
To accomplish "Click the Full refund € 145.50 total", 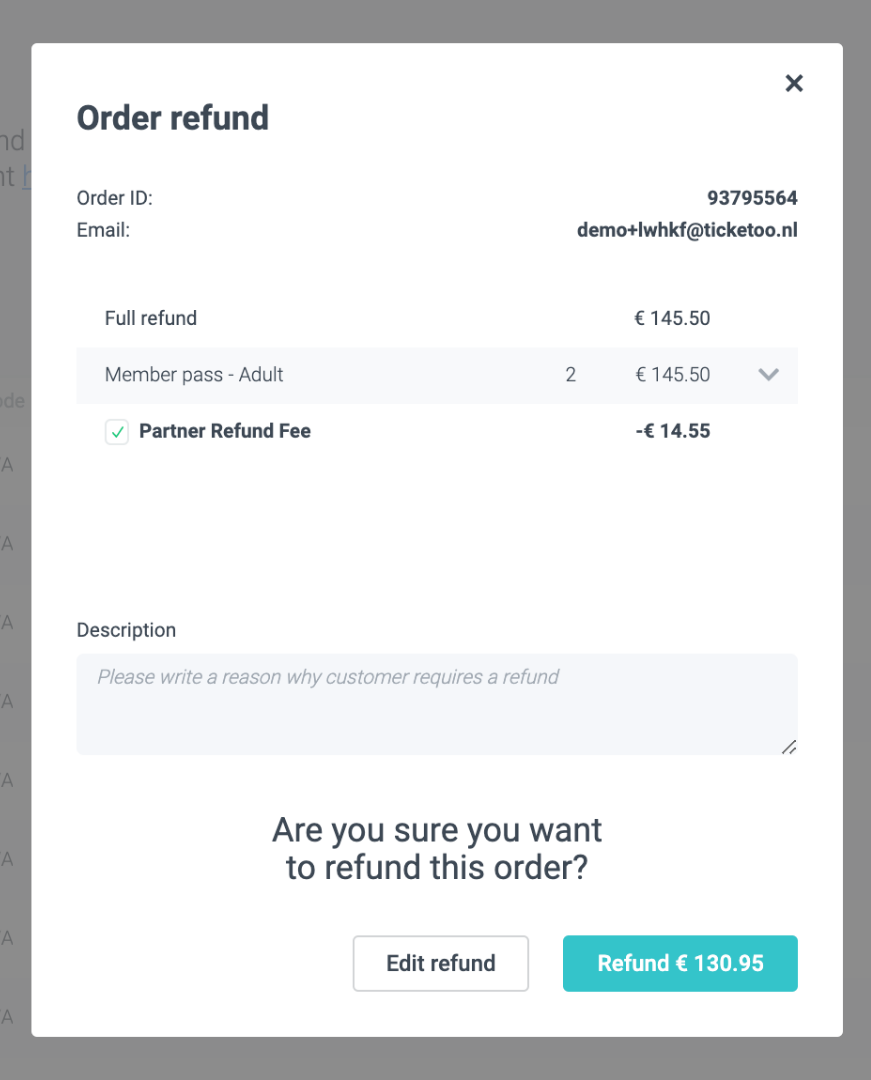I will [672, 318].
